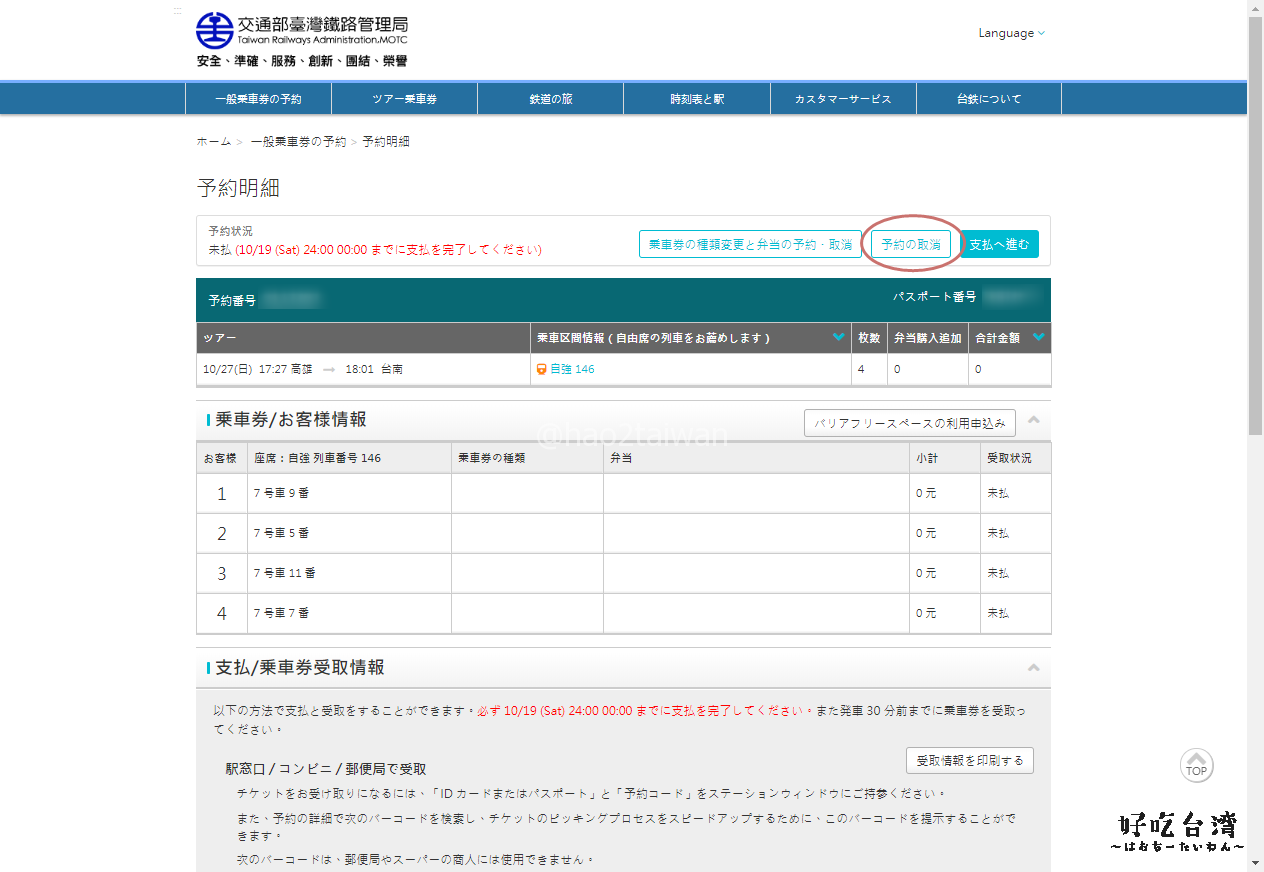The image size is (1264, 872).
Task: Open the 一般乗車券の予約 menu
Action: click(x=258, y=99)
